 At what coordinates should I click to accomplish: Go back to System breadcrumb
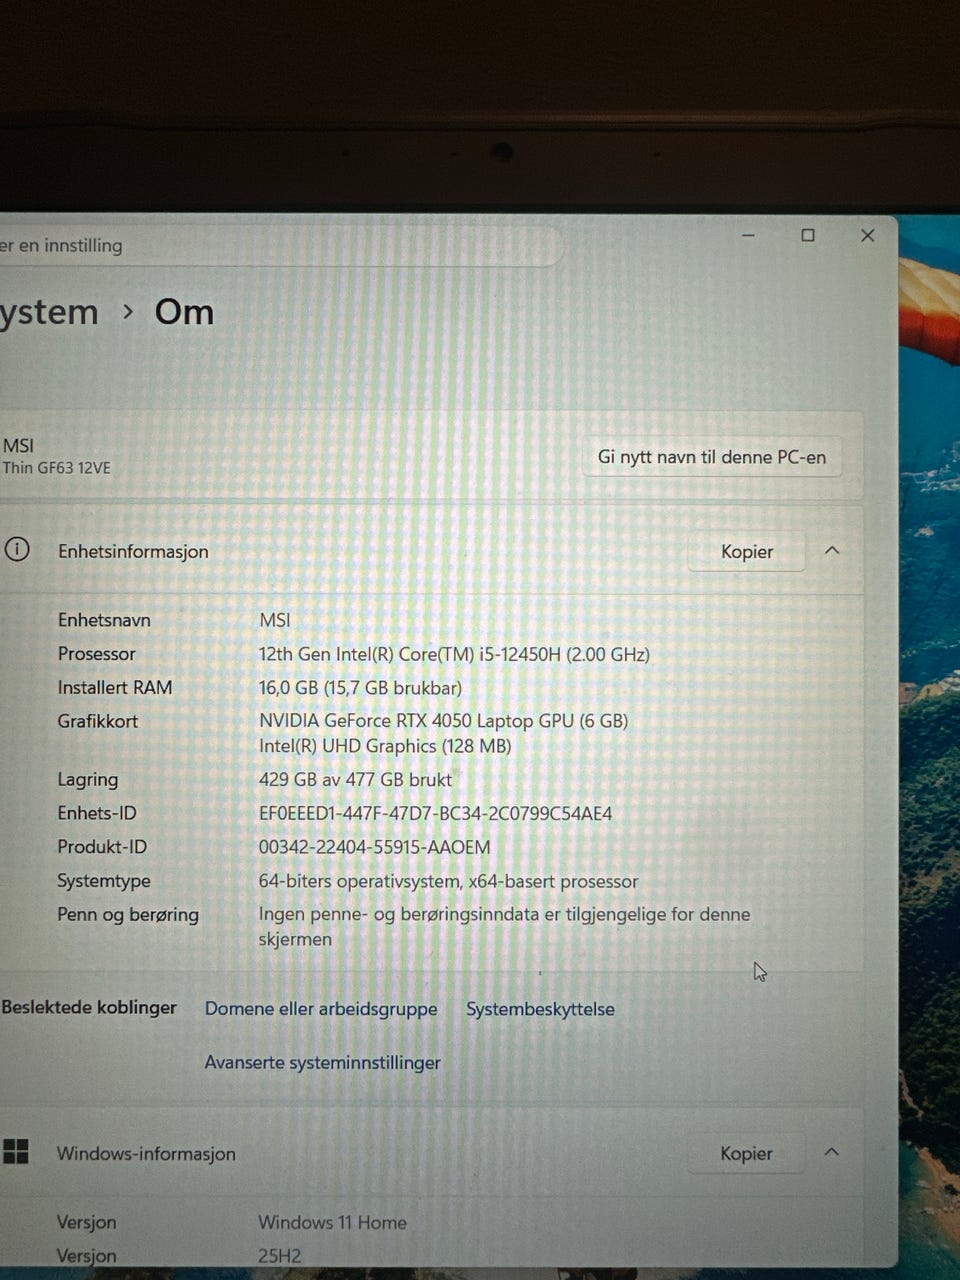pos(49,313)
